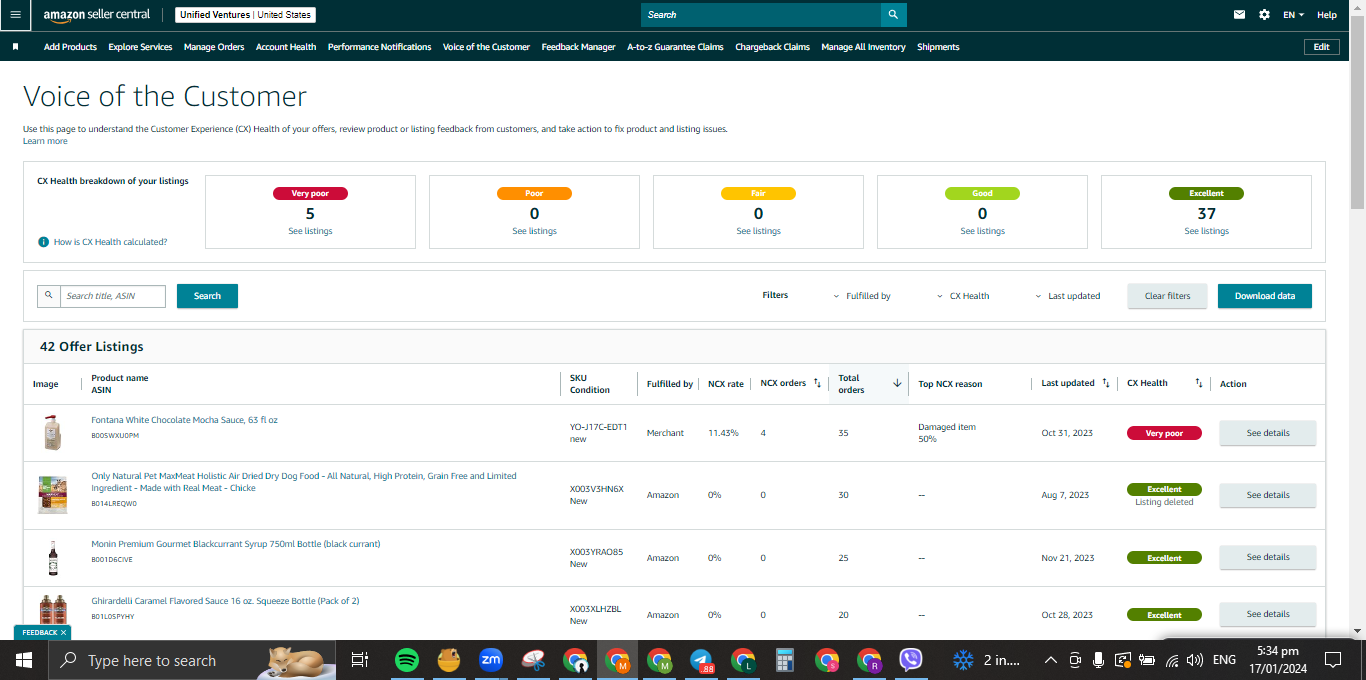This screenshot has height=680, width=1366.
Task: Open the hamburger navigation menu
Action: pos(15,15)
